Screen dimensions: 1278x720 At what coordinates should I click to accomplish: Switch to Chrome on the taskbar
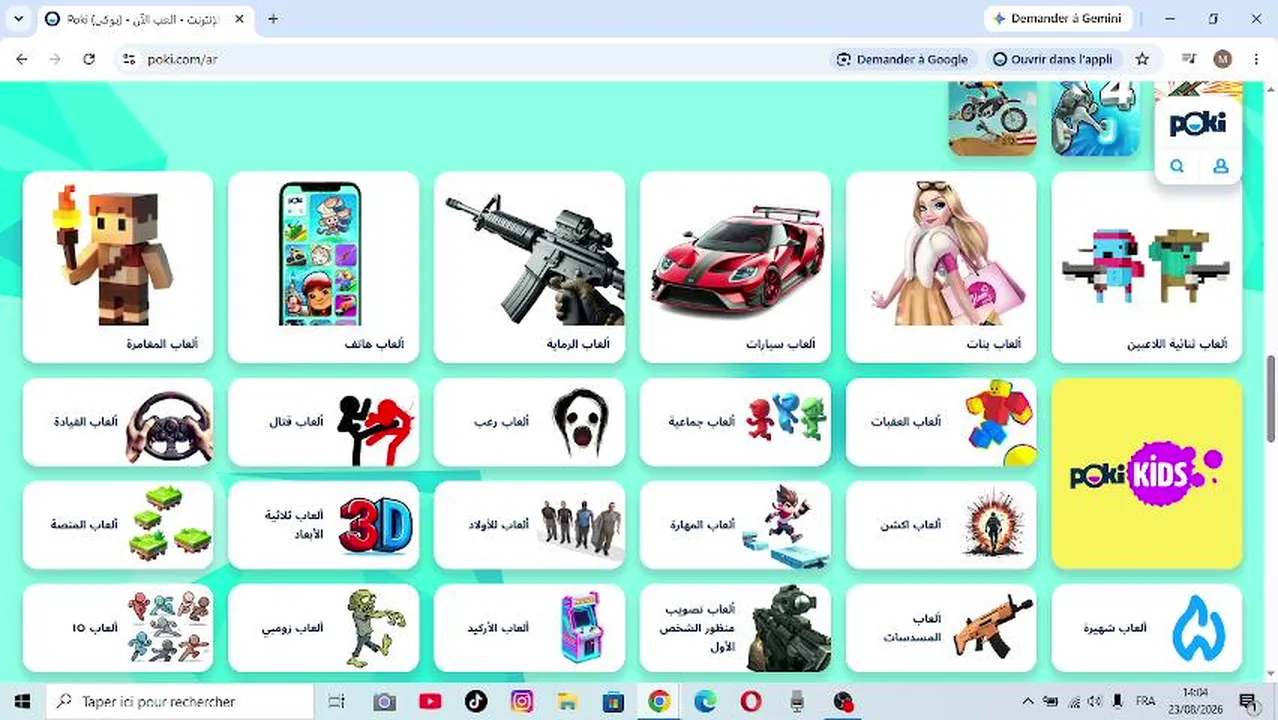[x=659, y=701]
